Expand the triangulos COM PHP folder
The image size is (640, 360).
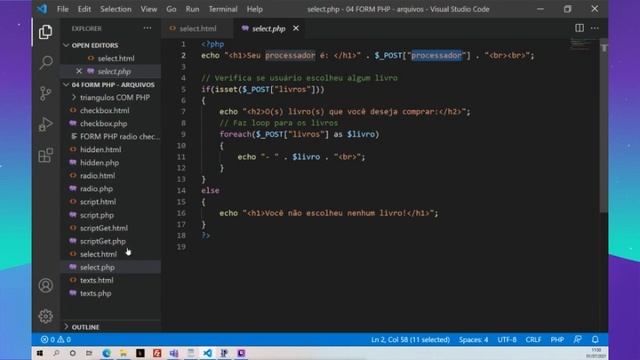[111, 98]
